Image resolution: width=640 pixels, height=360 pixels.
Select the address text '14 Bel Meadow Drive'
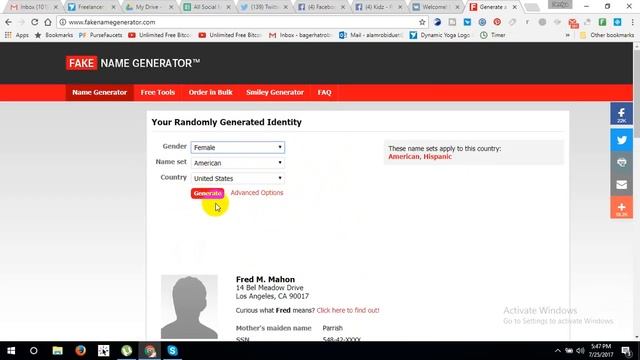pos(269,288)
